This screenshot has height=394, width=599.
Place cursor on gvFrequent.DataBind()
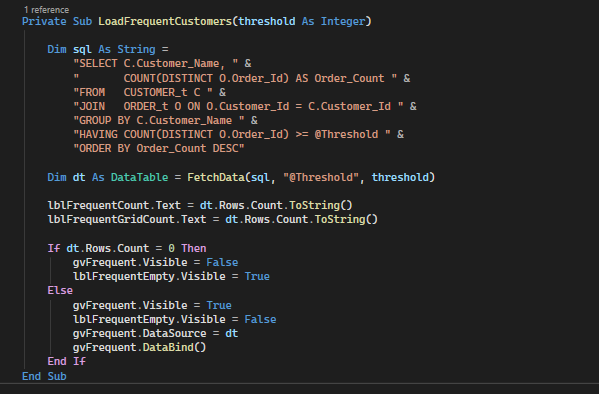pyautogui.click(x=139, y=347)
